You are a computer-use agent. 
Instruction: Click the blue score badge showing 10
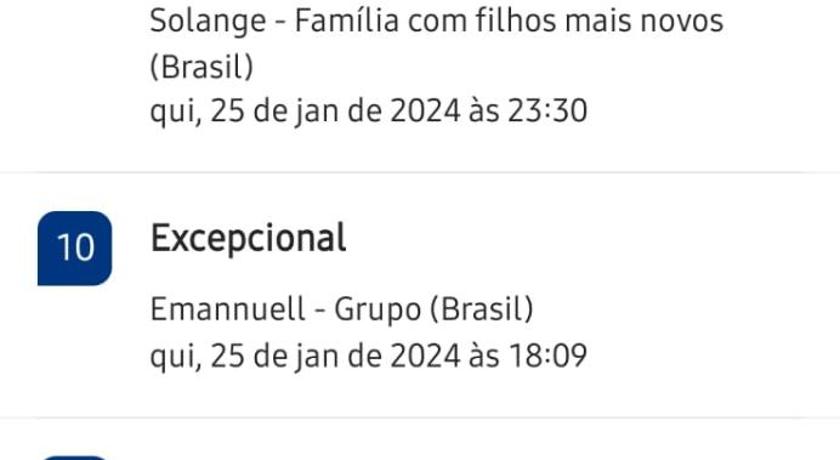pos(74,248)
